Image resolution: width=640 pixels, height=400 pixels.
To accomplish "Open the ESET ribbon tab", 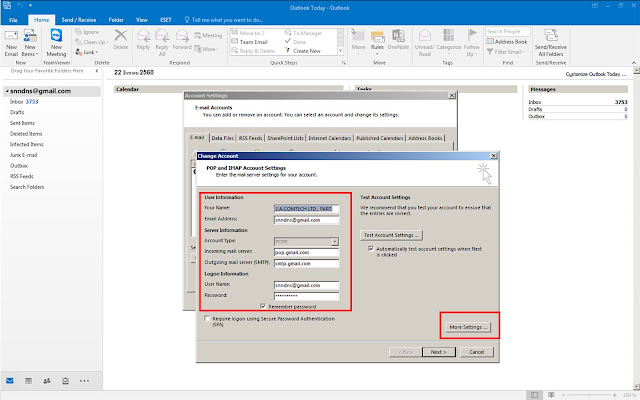I will 166,20.
